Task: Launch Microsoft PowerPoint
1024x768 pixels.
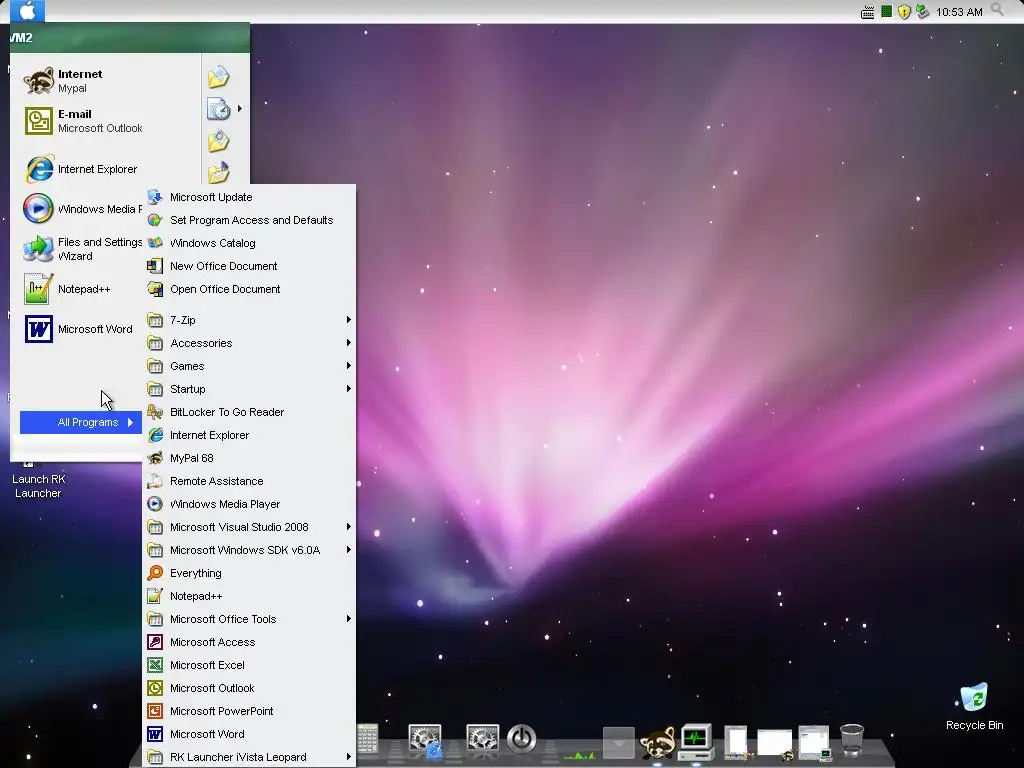Action: coord(249,711)
